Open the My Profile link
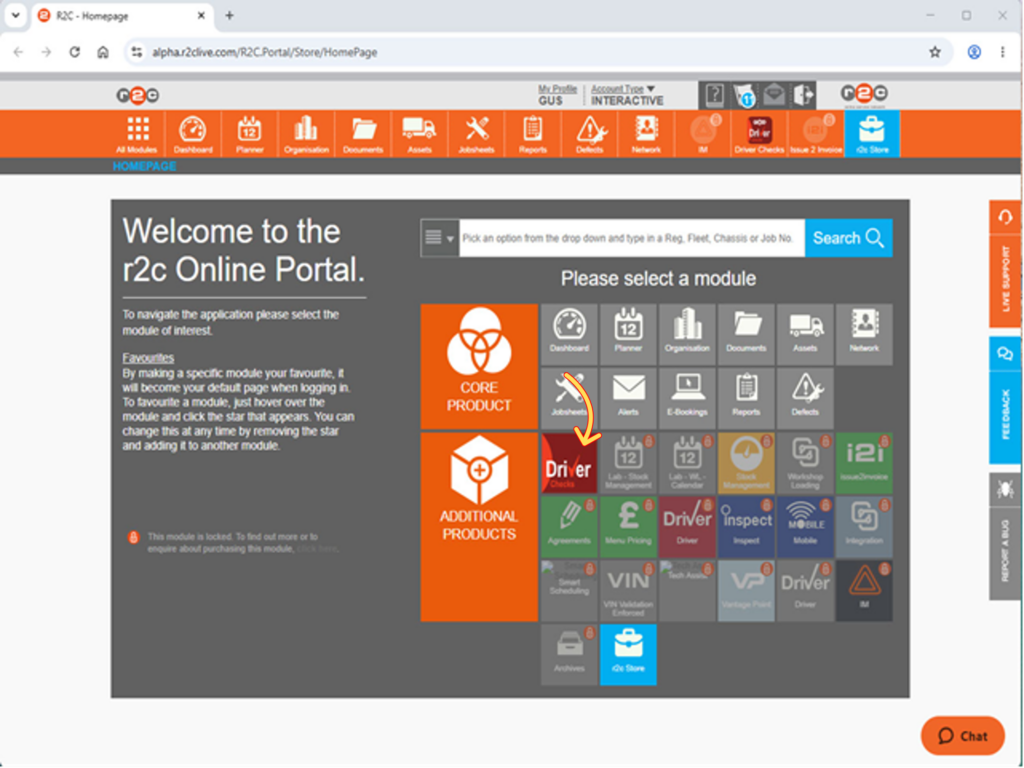 point(557,89)
